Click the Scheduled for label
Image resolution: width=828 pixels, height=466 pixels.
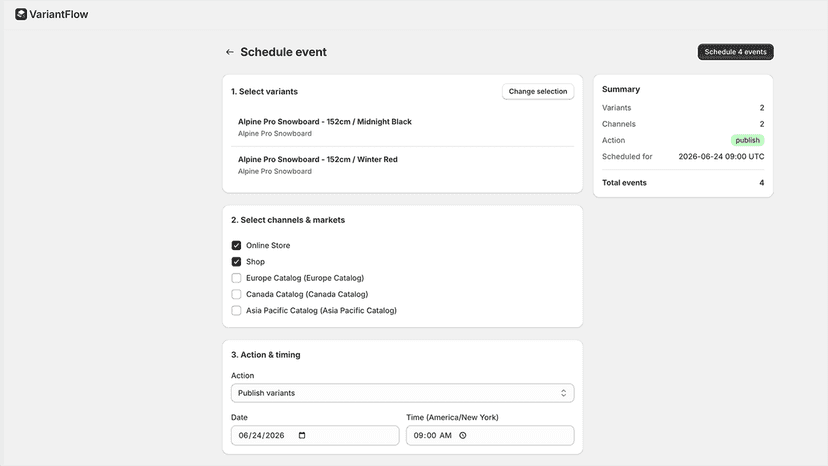(627, 156)
